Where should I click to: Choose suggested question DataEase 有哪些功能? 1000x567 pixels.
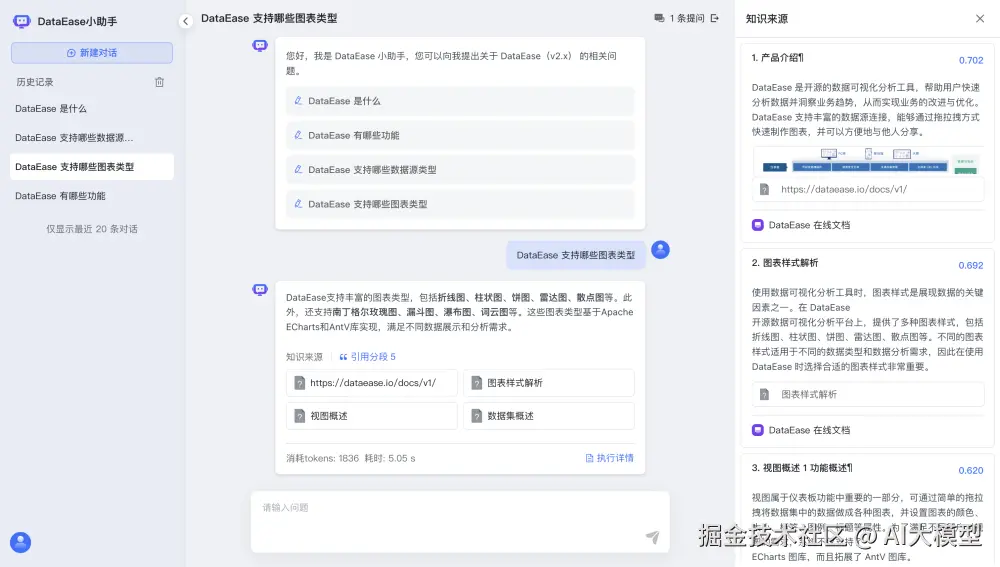coord(460,135)
